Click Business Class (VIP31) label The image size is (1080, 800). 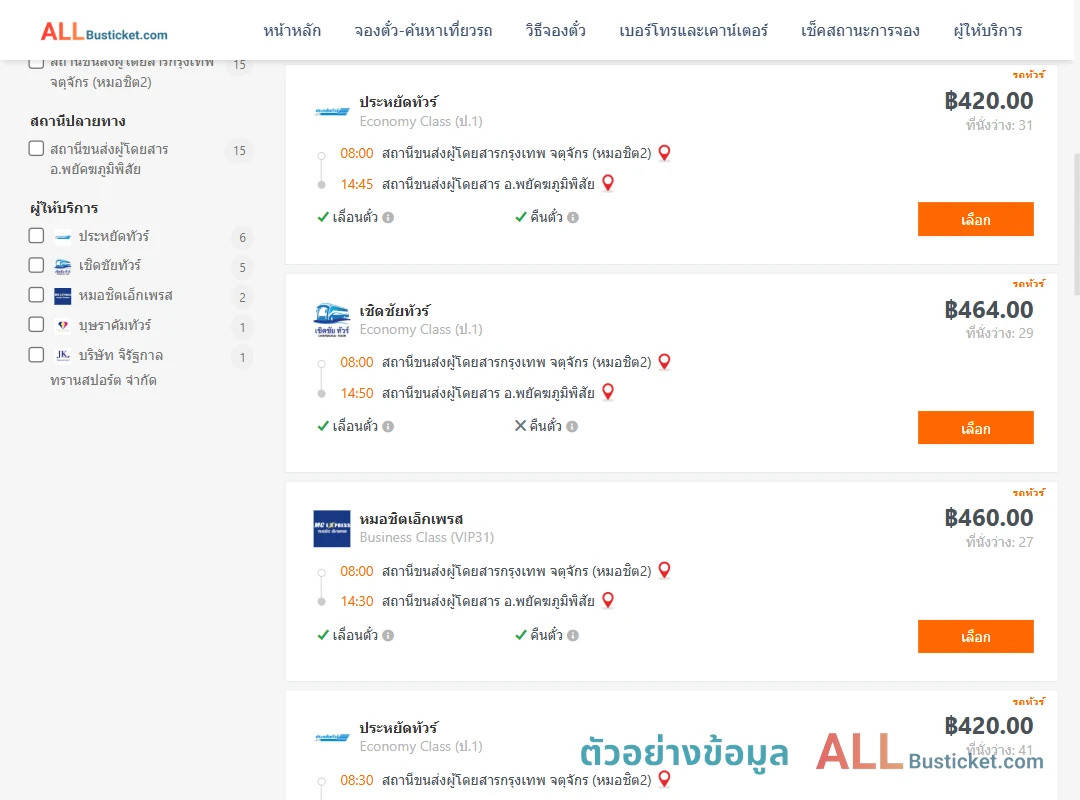(x=426, y=537)
